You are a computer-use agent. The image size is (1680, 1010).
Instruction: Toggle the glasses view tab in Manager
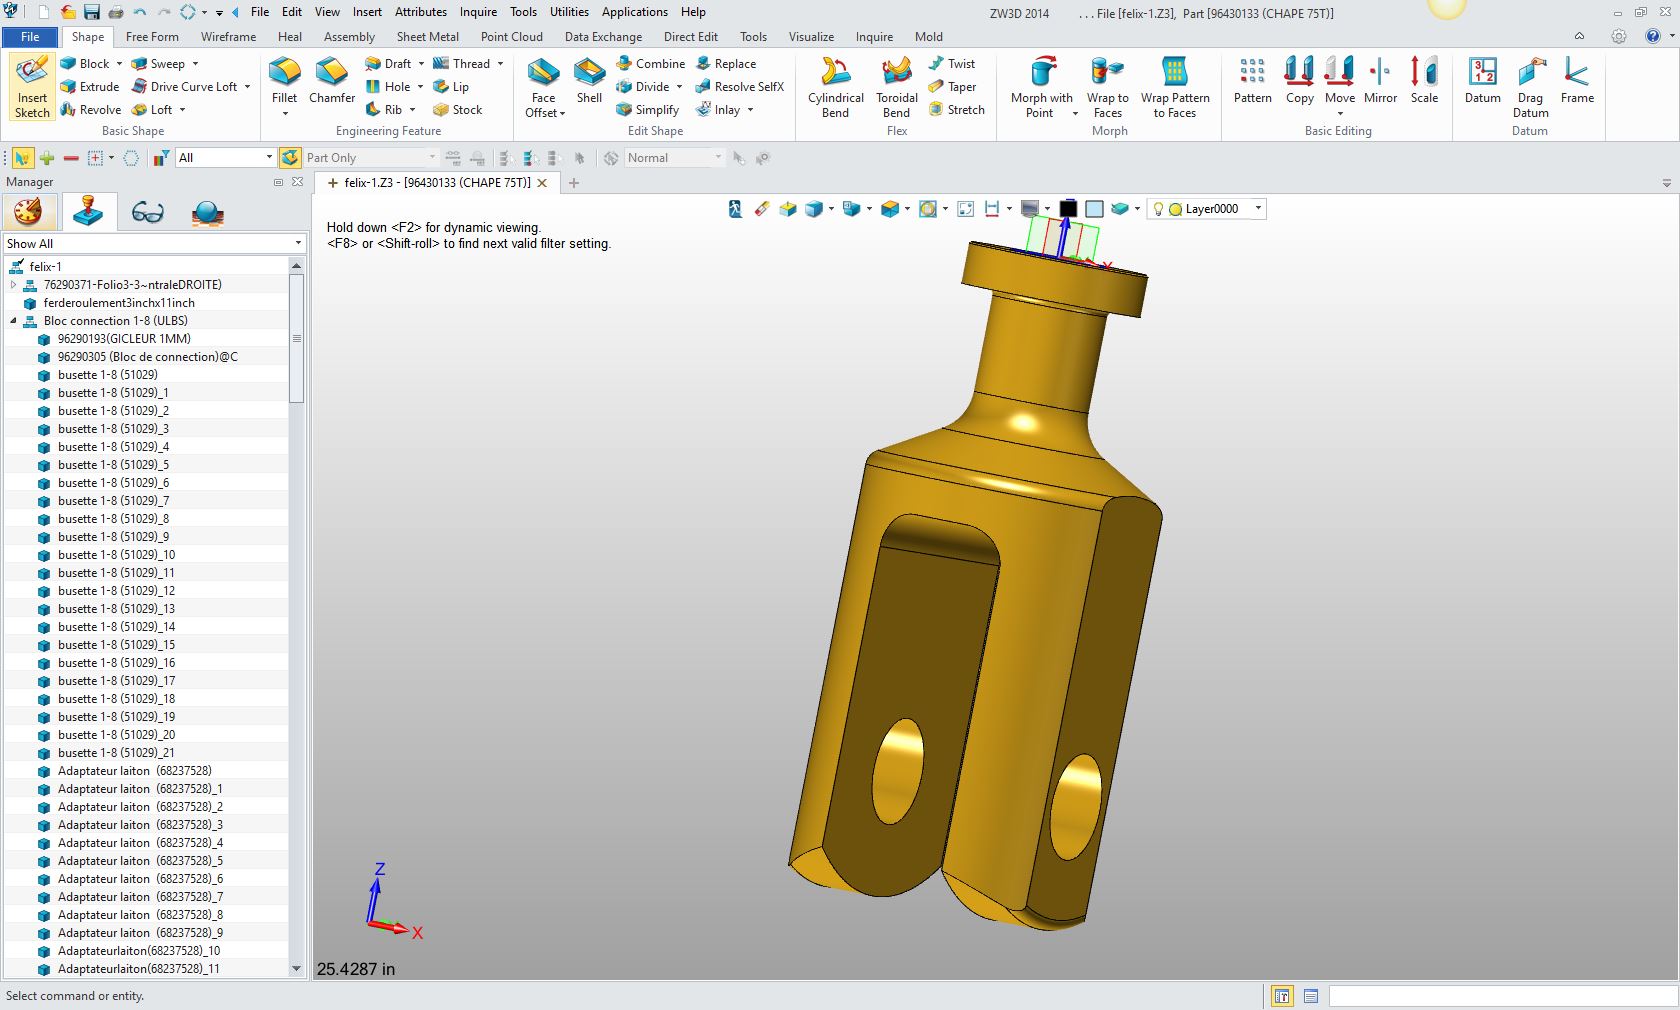pyautogui.click(x=147, y=213)
